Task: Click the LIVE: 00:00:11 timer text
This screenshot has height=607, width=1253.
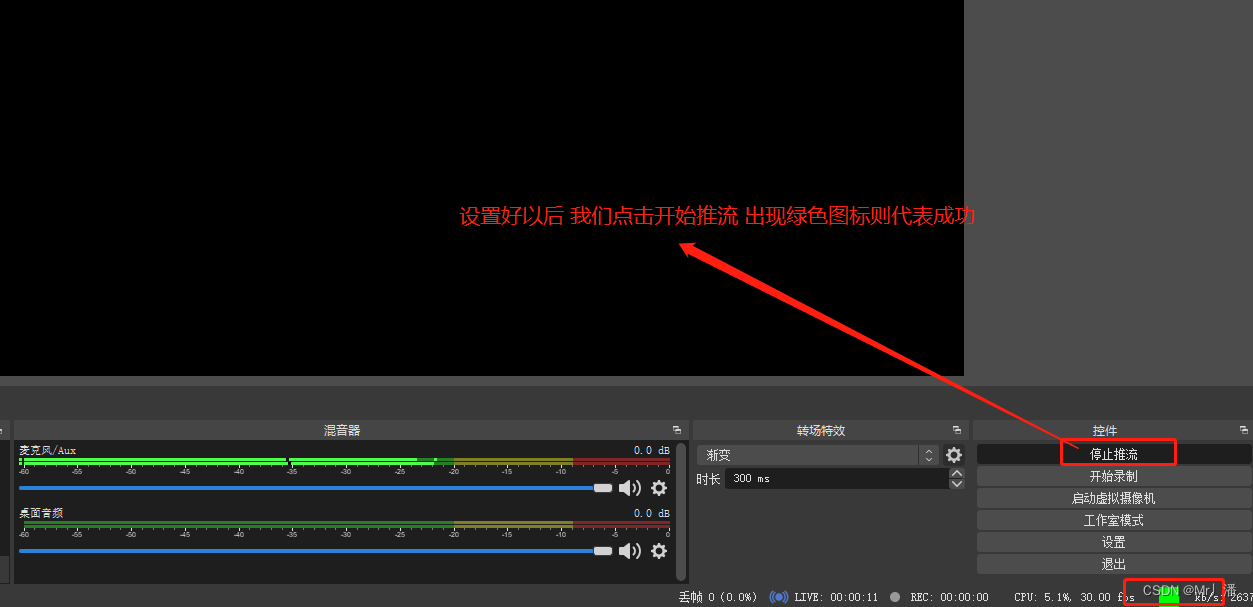Action: click(x=836, y=597)
